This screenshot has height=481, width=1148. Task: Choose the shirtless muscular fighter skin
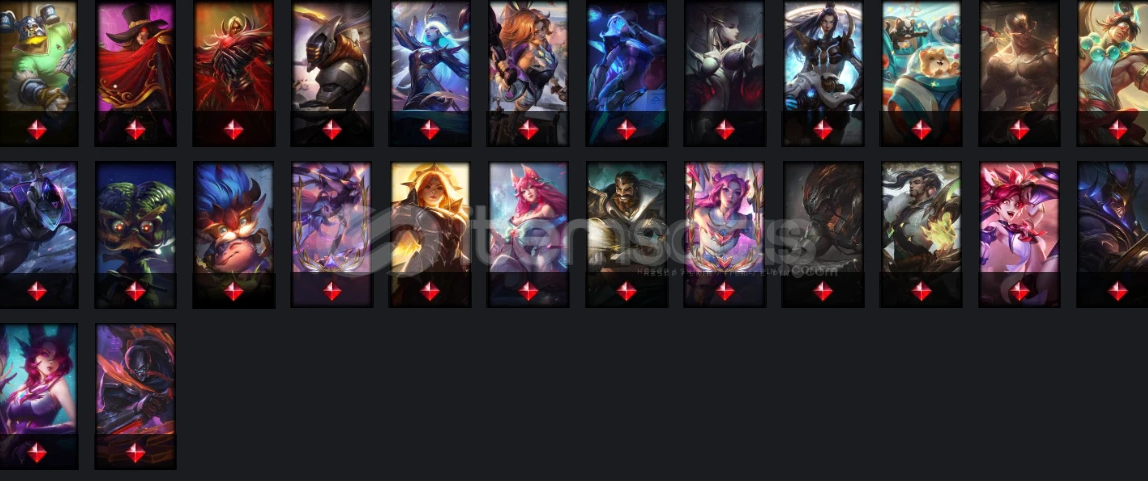click(x=1019, y=56)
